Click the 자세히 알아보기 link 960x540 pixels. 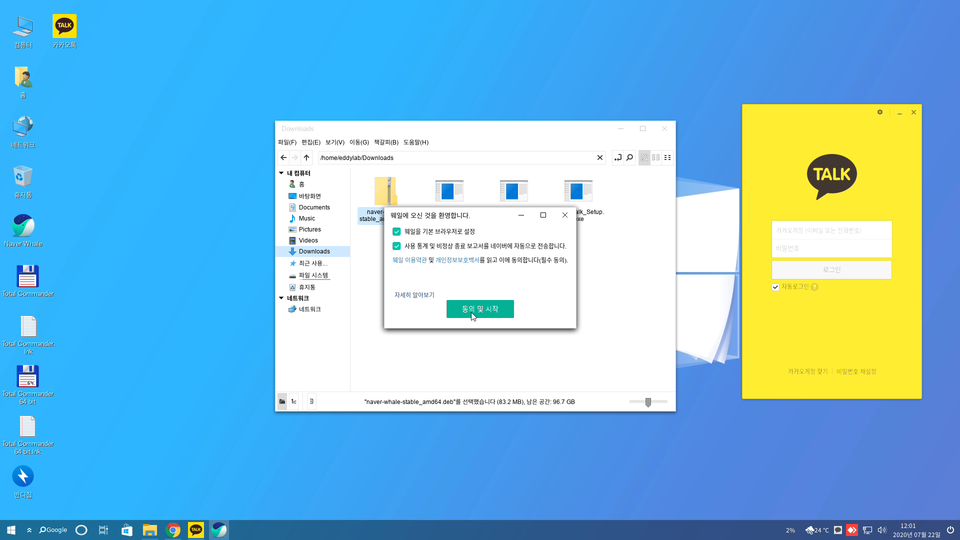pyautogui.click(x=414, y=295)
